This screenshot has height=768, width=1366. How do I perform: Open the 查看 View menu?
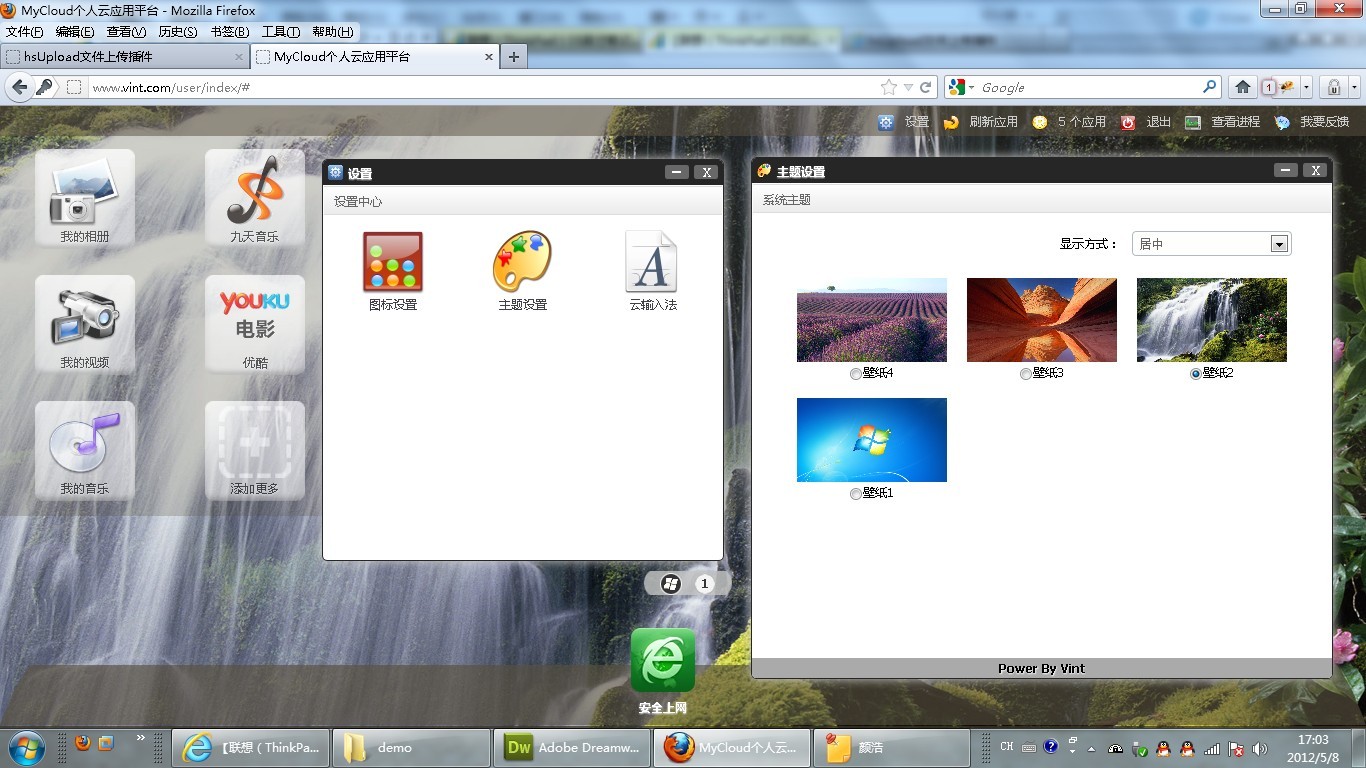[x=126, y=32]
